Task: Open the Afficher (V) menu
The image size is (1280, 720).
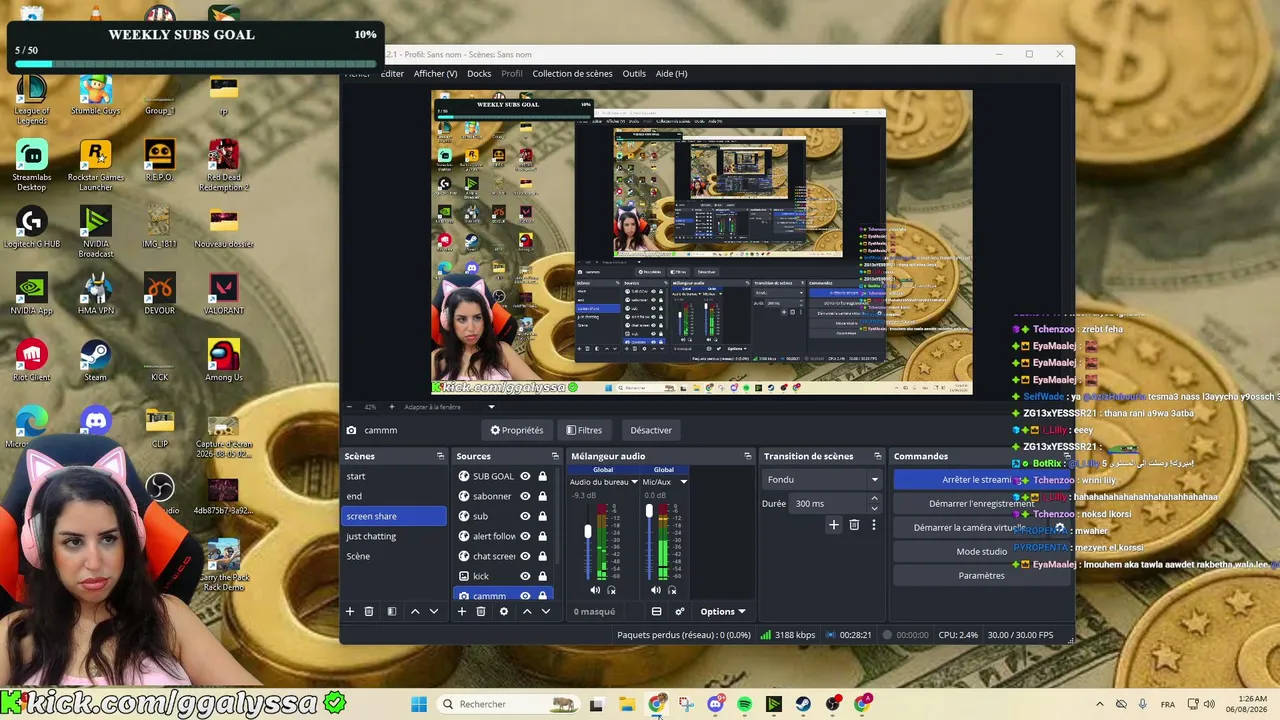Action: click(x=435, y=73)
